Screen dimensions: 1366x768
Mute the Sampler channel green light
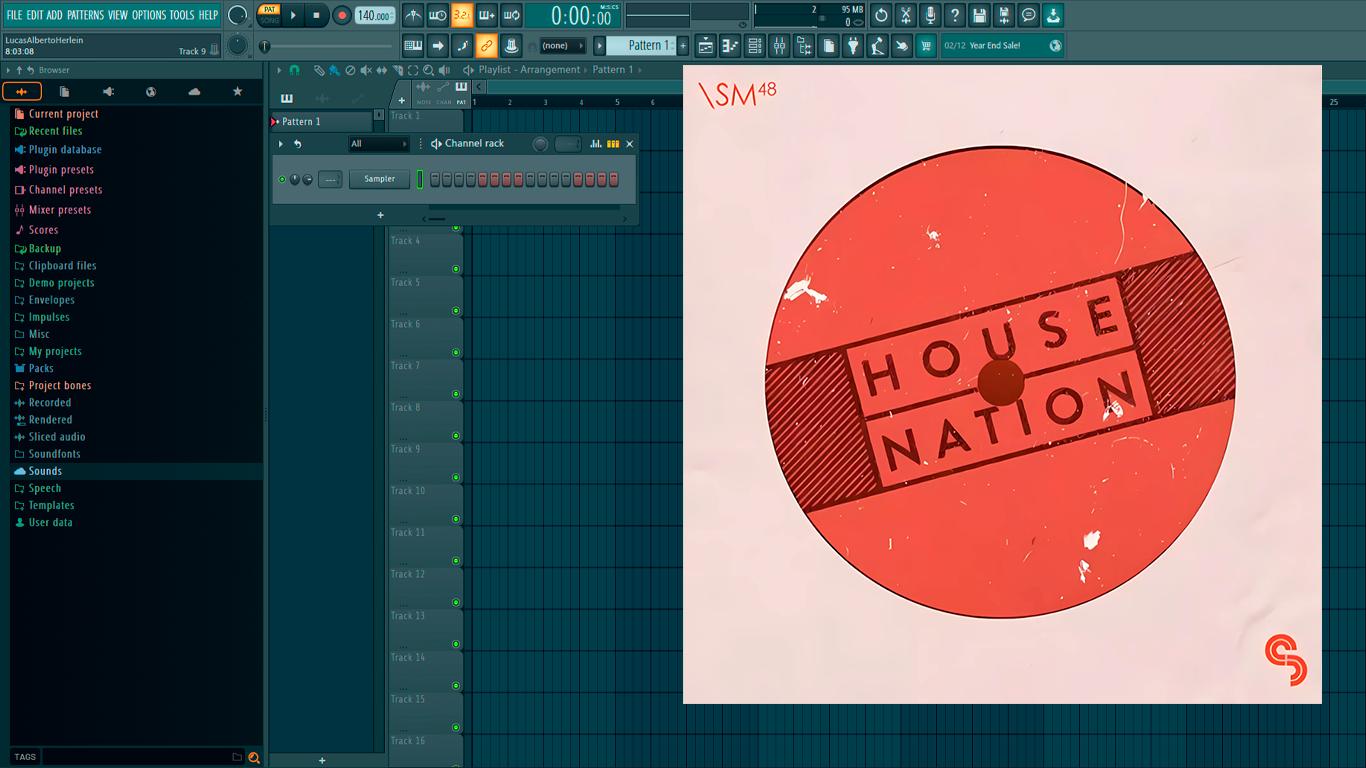click(282, 179)
